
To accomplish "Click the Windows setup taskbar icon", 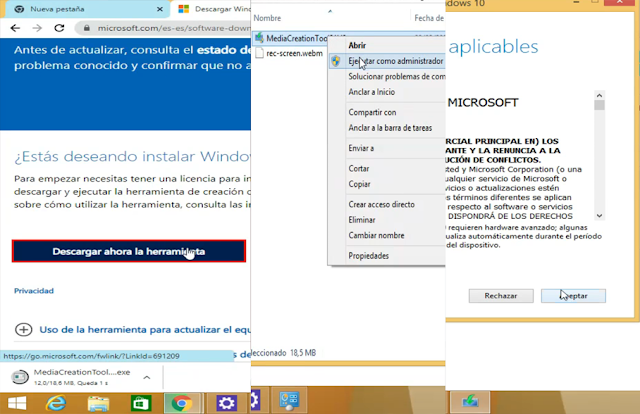I will click(470, 401).
